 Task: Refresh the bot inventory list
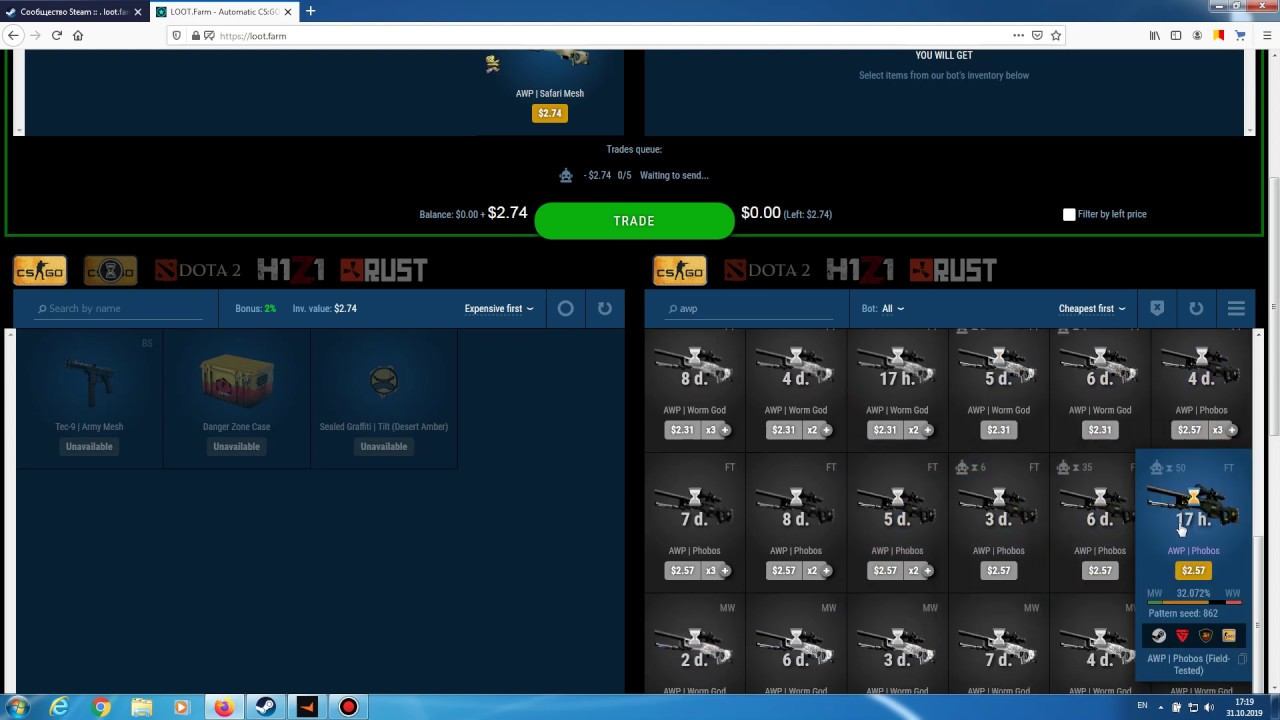pyautogui.click(x=1196, y=308)
